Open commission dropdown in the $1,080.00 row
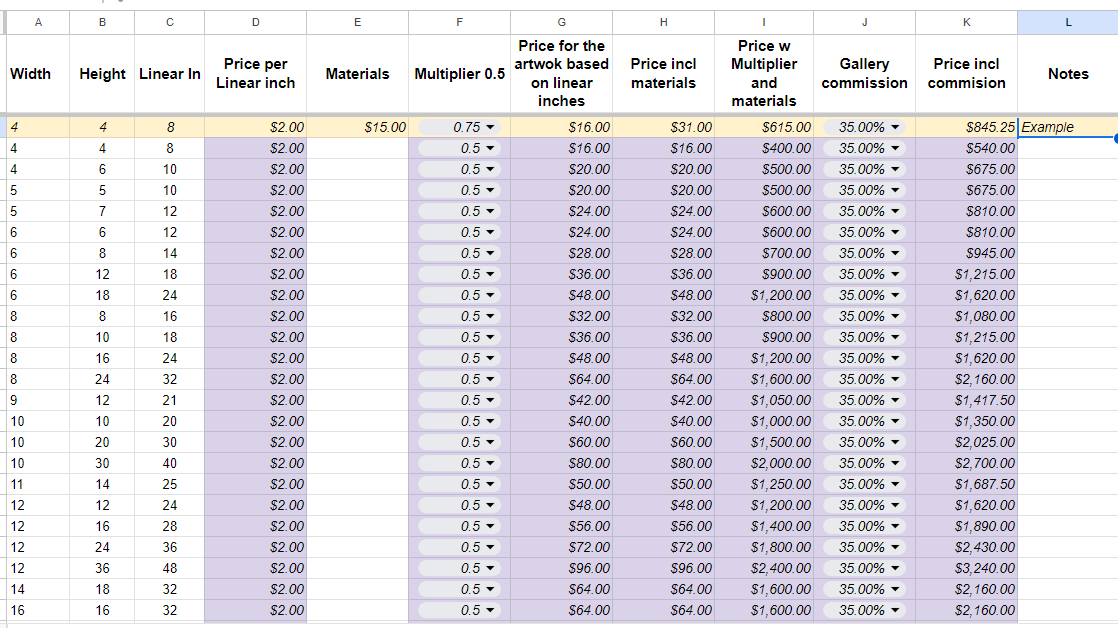Screen dimensions: 1118x628 (864, 316)
